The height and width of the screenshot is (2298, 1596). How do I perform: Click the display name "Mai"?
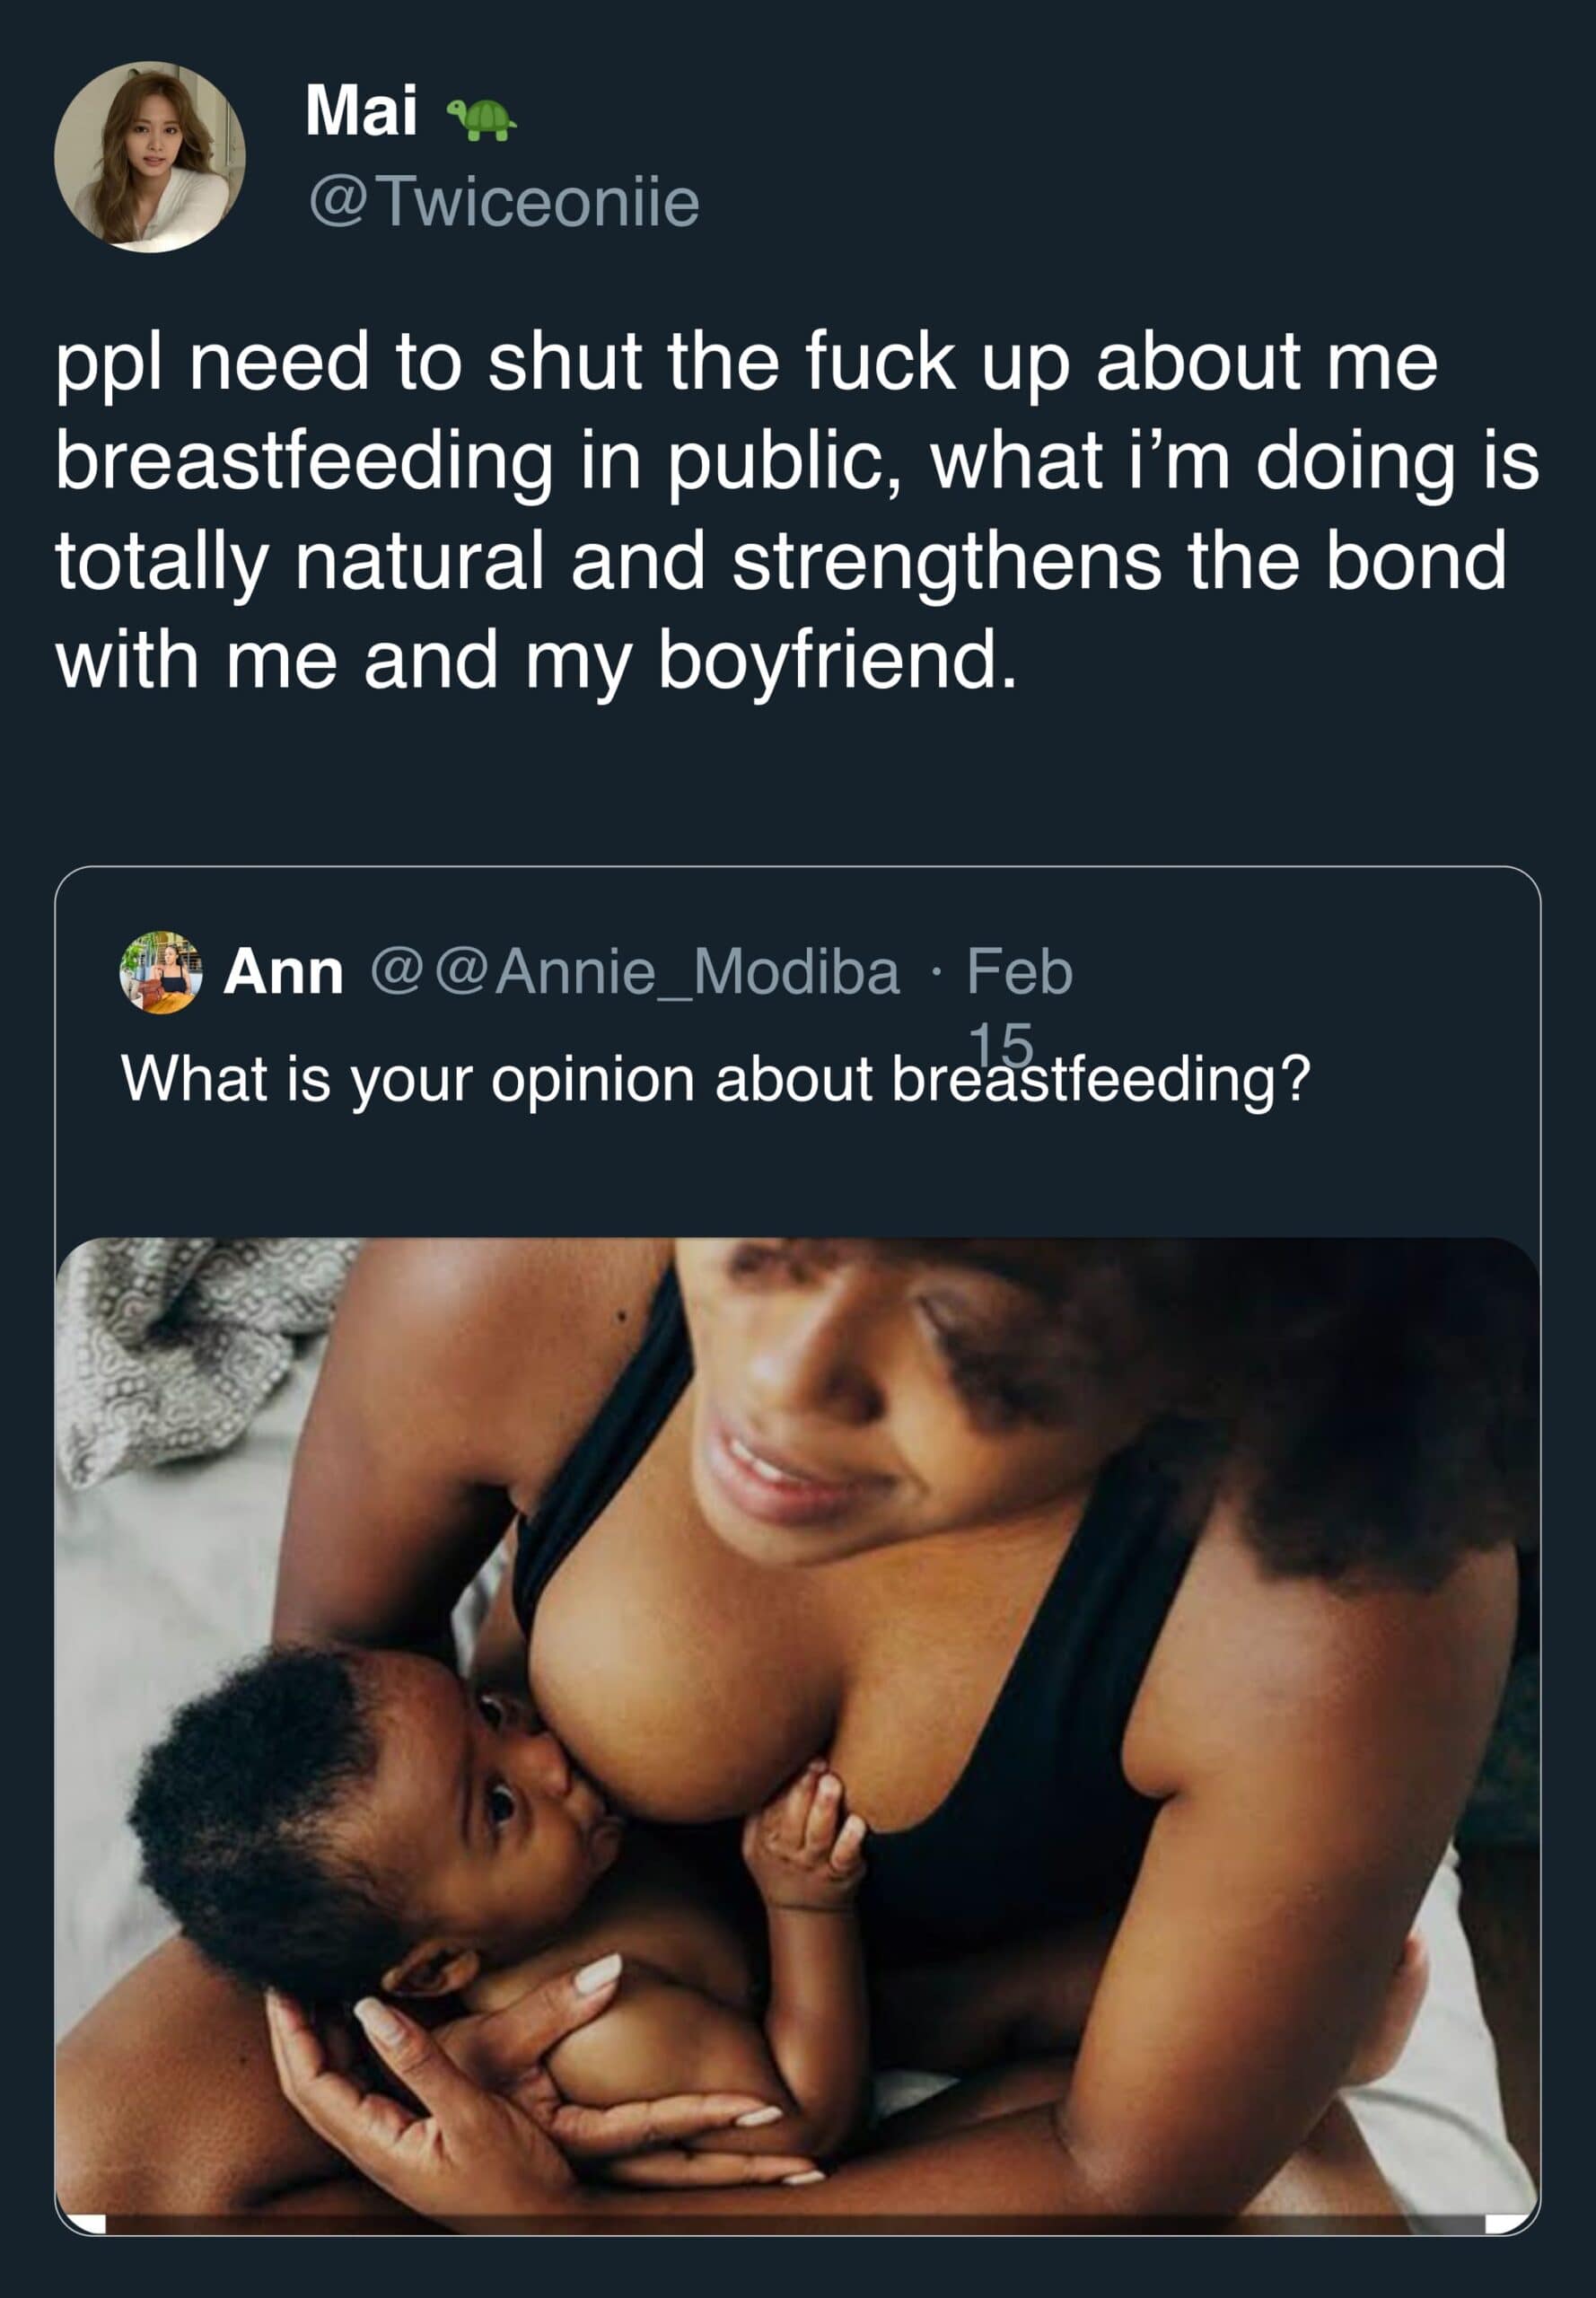(x=361, y=111)
